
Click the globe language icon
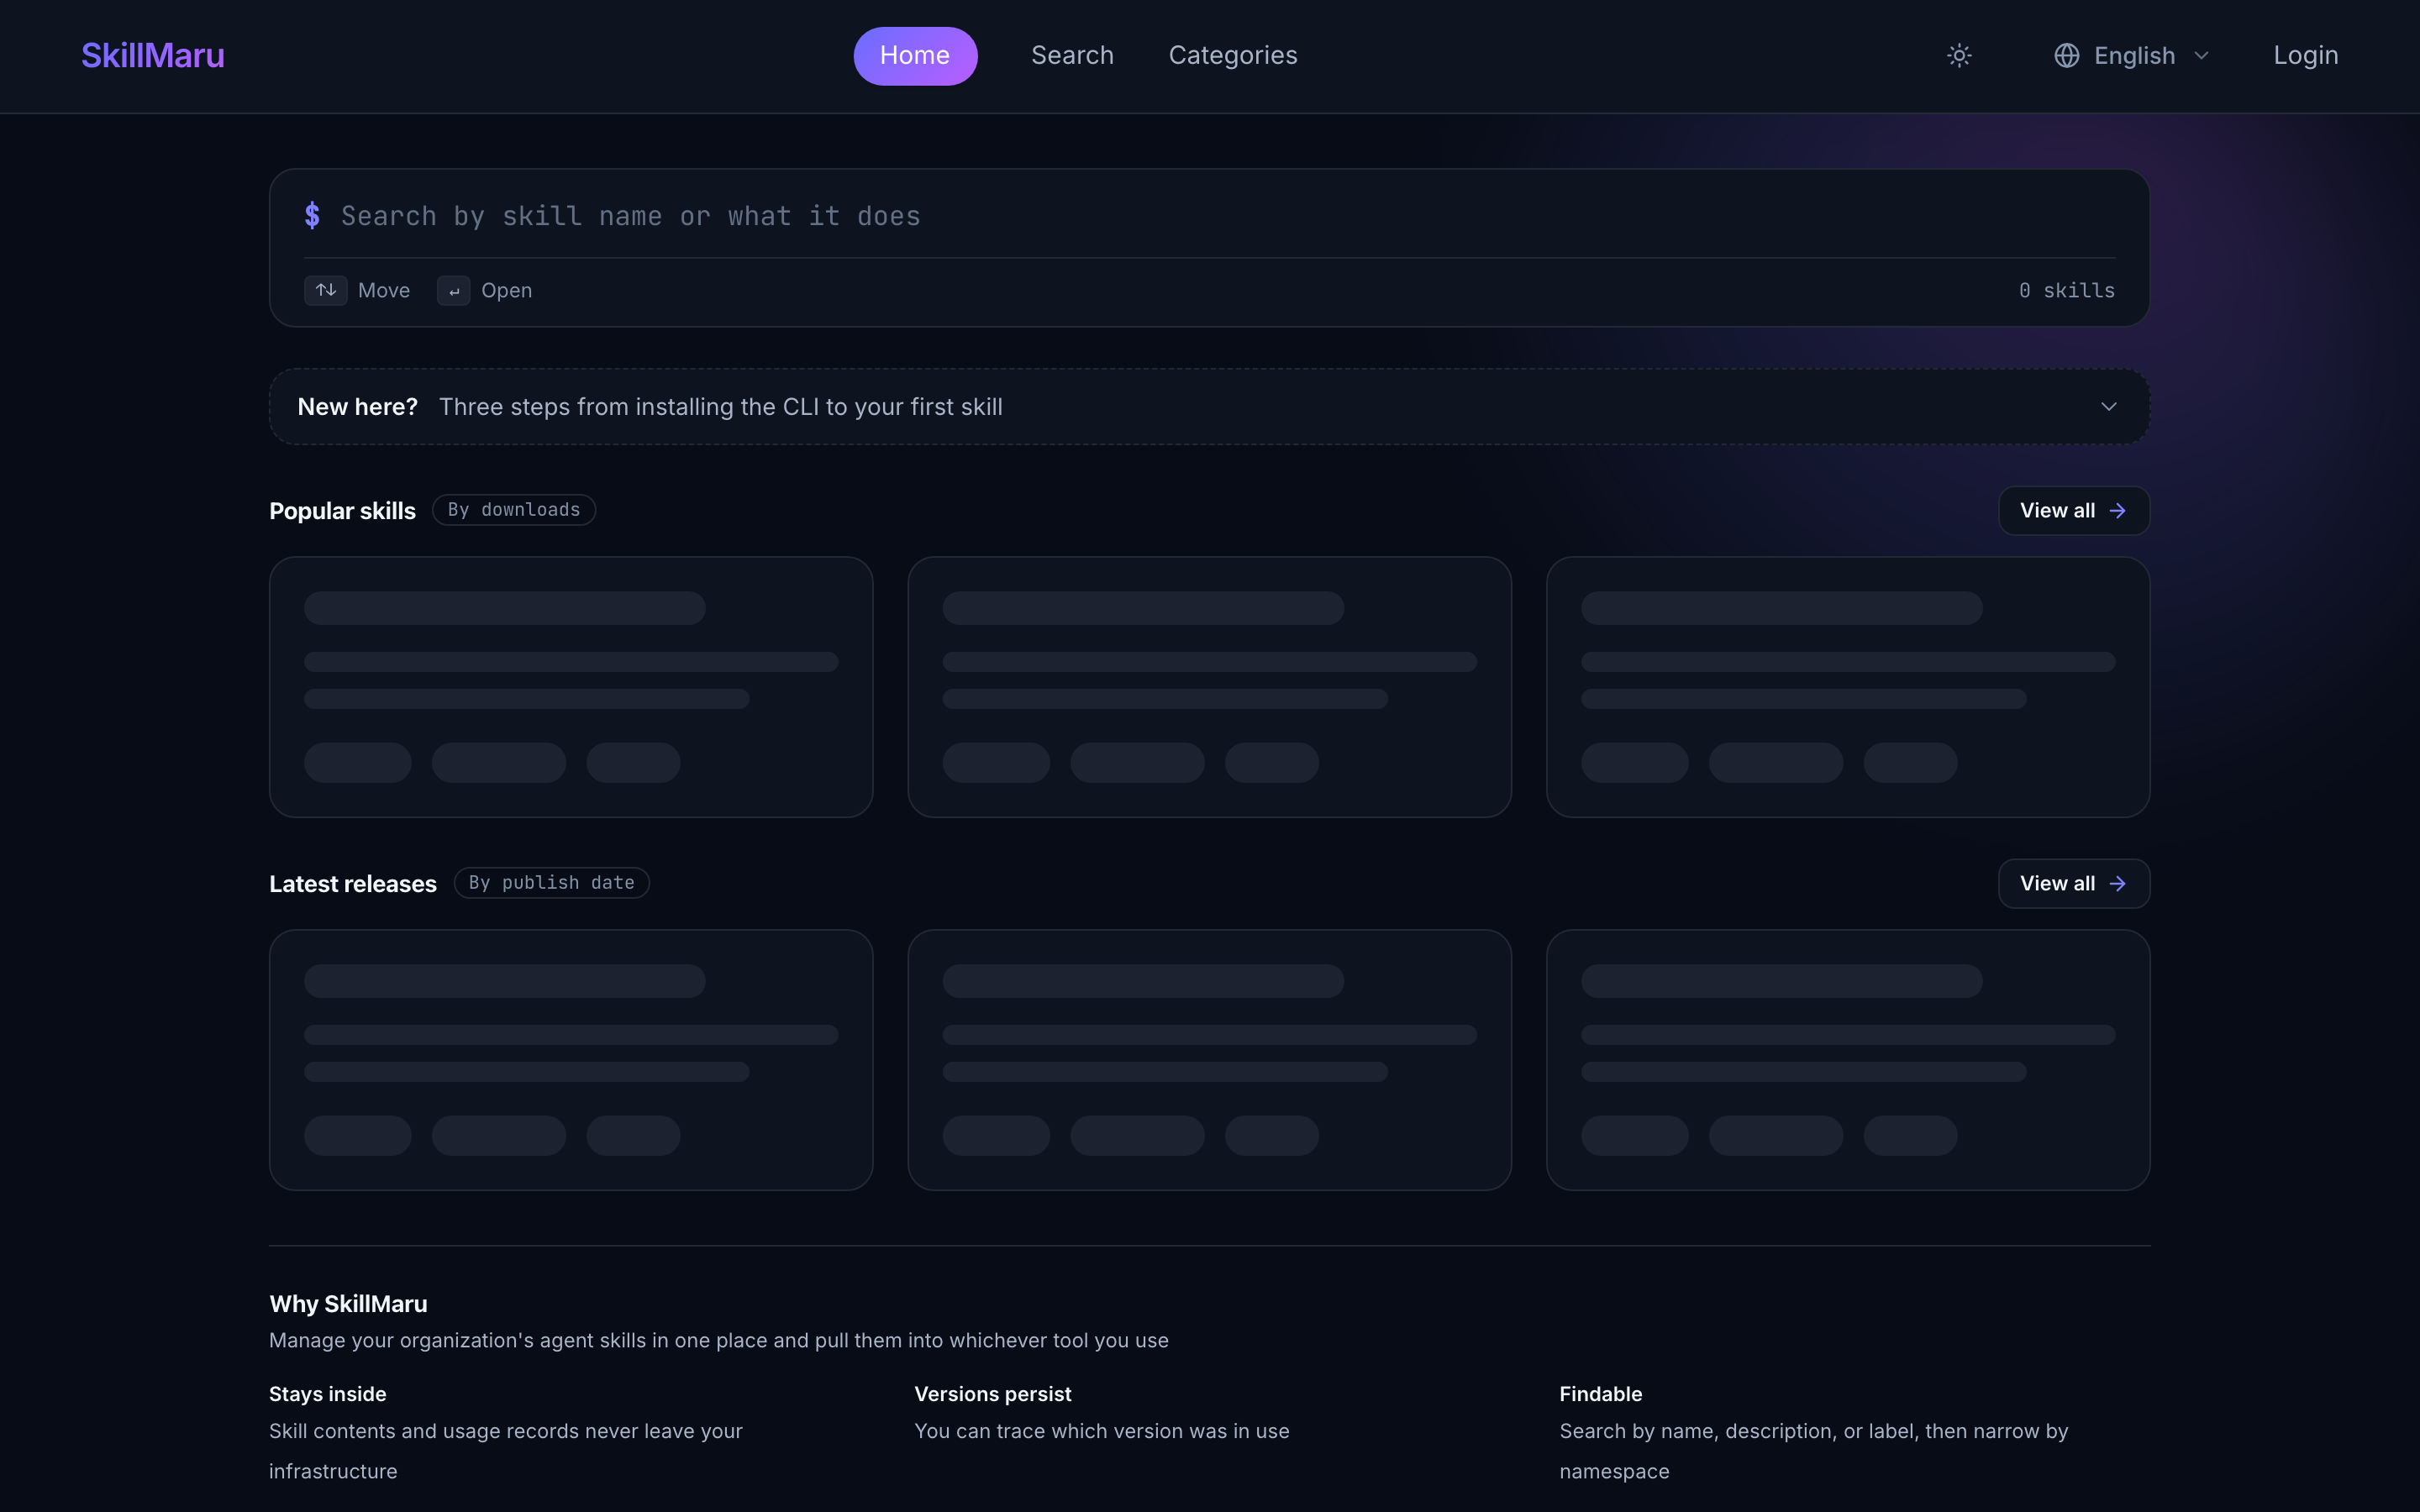pyautogui.click(x=2066, y=56)
